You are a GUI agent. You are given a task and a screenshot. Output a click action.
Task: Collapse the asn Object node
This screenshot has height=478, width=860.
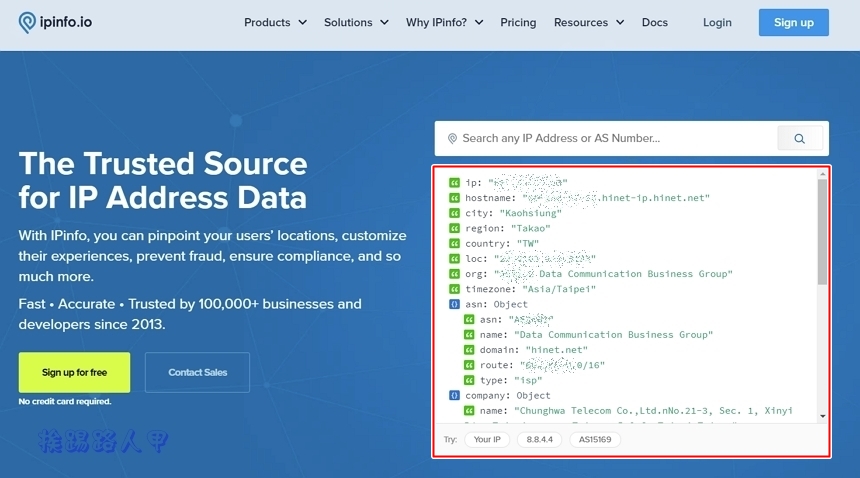tap(455, 304)
